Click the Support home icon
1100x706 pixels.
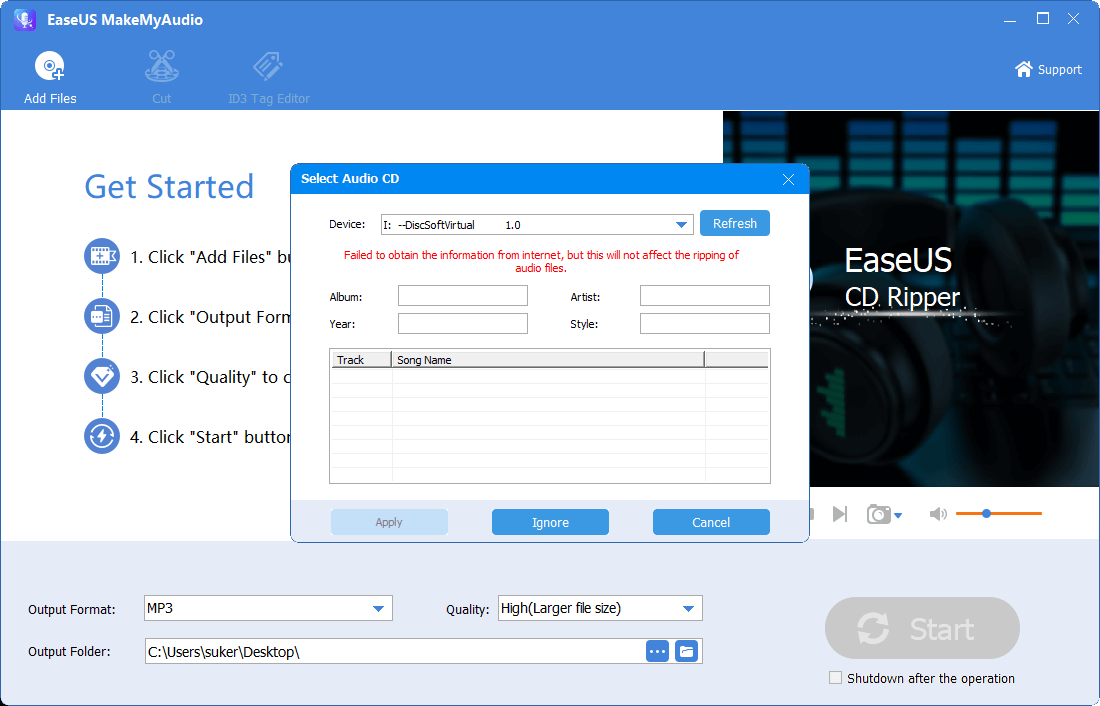[1023, 69]
